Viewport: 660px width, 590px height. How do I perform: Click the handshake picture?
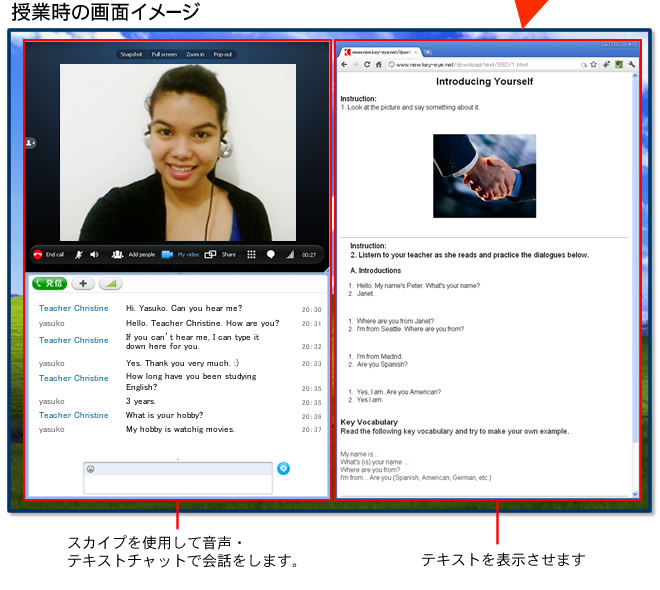point(484,176)
